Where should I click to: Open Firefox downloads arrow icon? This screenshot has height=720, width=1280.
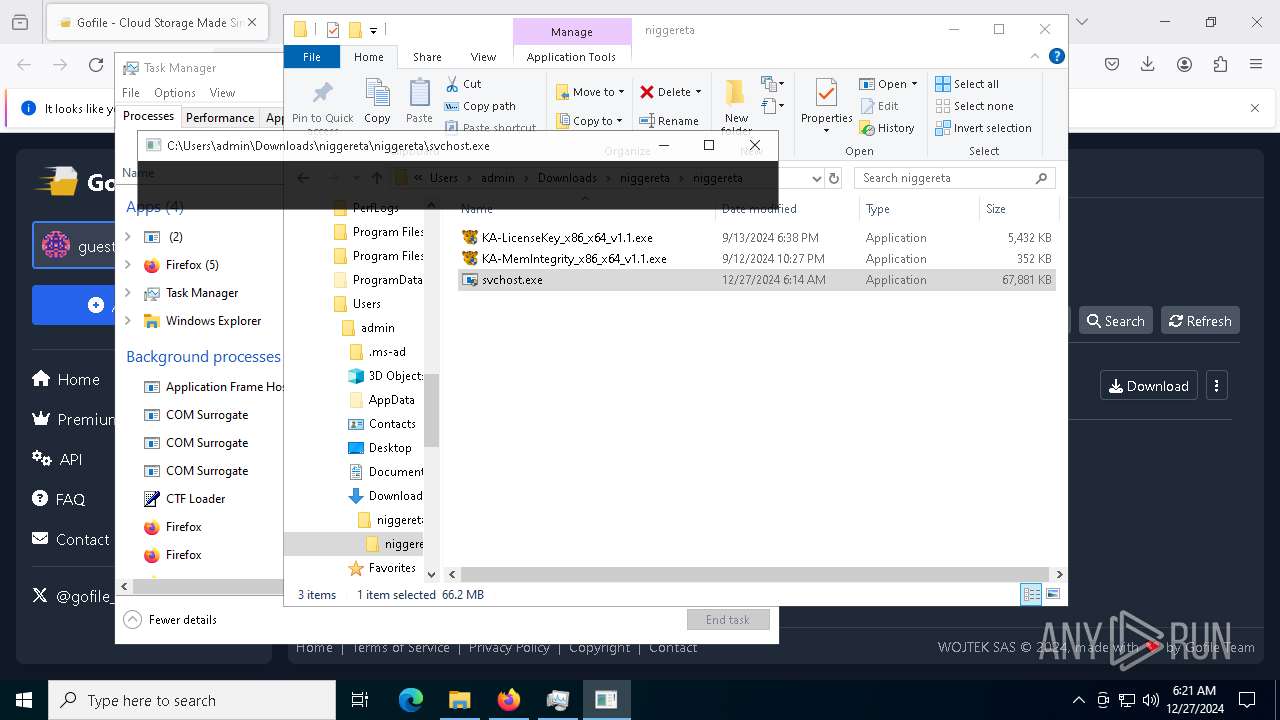[x=1148, y=64]
